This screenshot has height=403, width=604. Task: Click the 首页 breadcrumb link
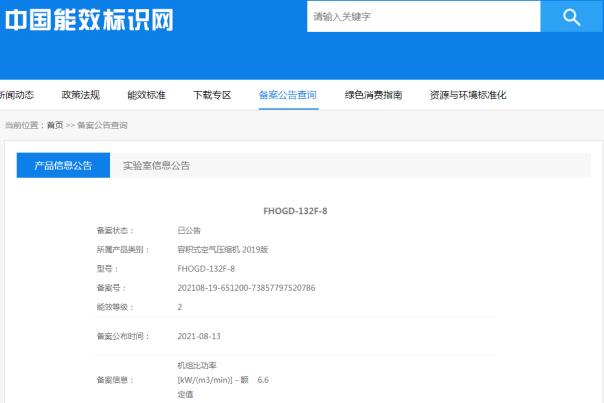(x=55, y=125)
